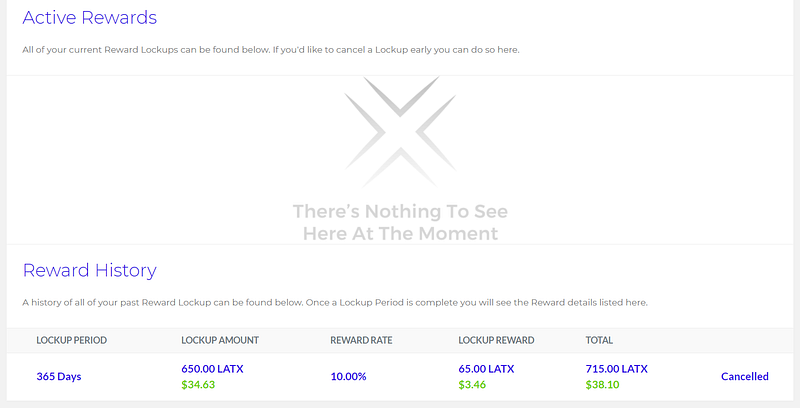Click the Reward History heading
The width and height of the screenshot is (800, 408).
coord(89,270)
